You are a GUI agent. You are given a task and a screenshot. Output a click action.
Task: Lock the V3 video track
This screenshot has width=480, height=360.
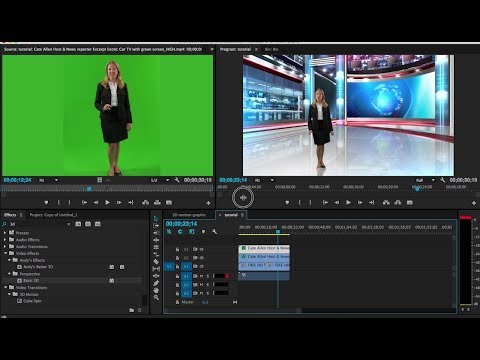point(177,249)
